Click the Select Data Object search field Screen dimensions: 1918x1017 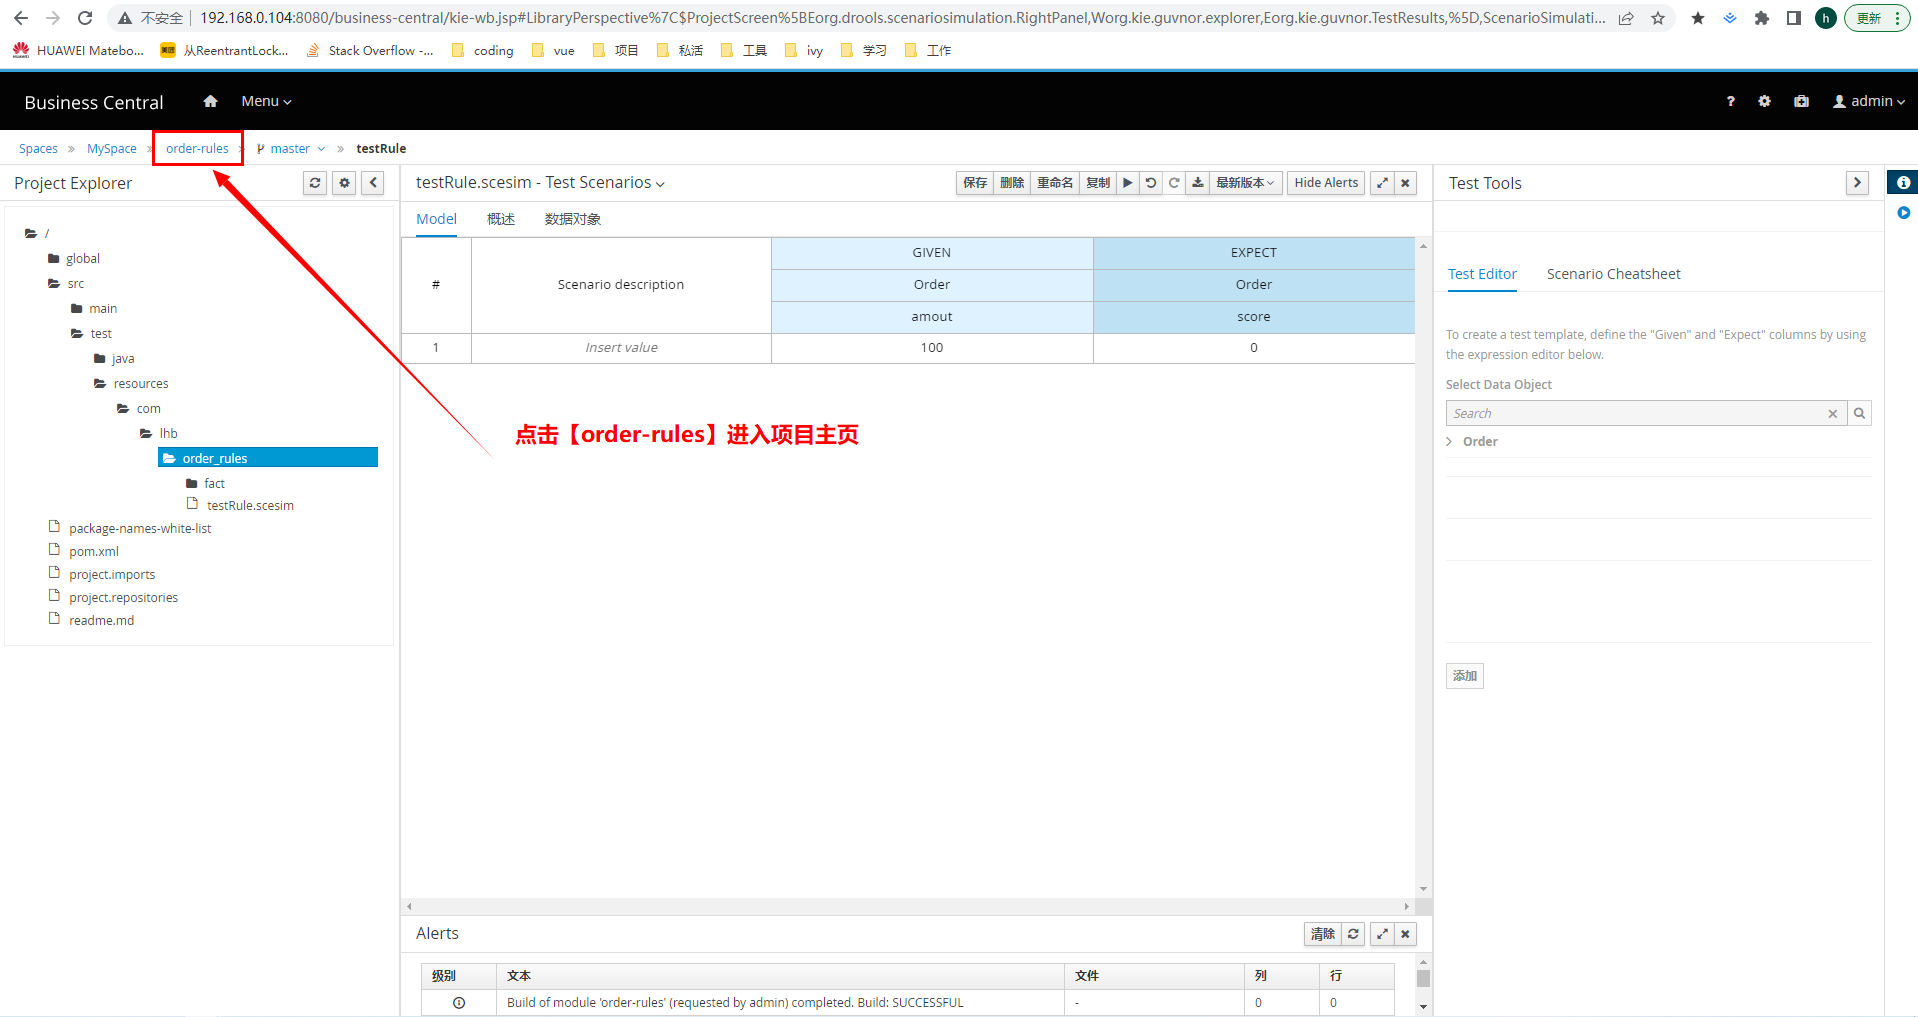pos(1635,413)
